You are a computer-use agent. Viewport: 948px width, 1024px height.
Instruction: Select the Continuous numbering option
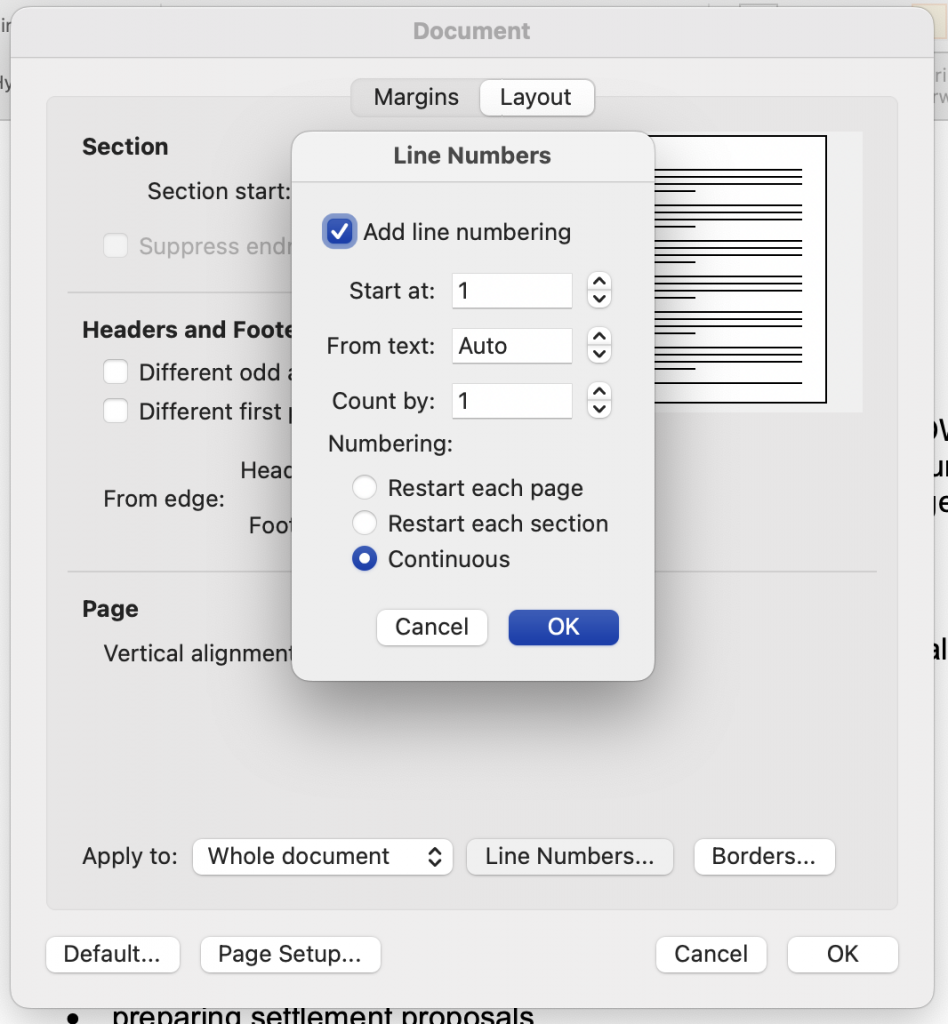pos(364,559)
